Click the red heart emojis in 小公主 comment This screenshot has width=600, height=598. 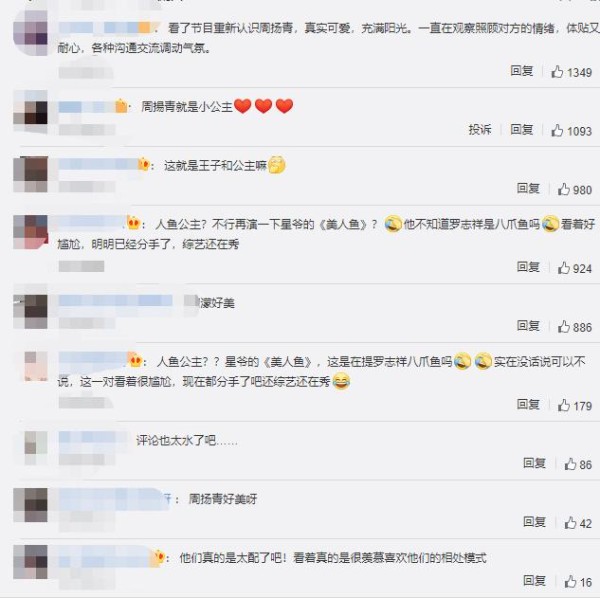click(x=263, y=106)
